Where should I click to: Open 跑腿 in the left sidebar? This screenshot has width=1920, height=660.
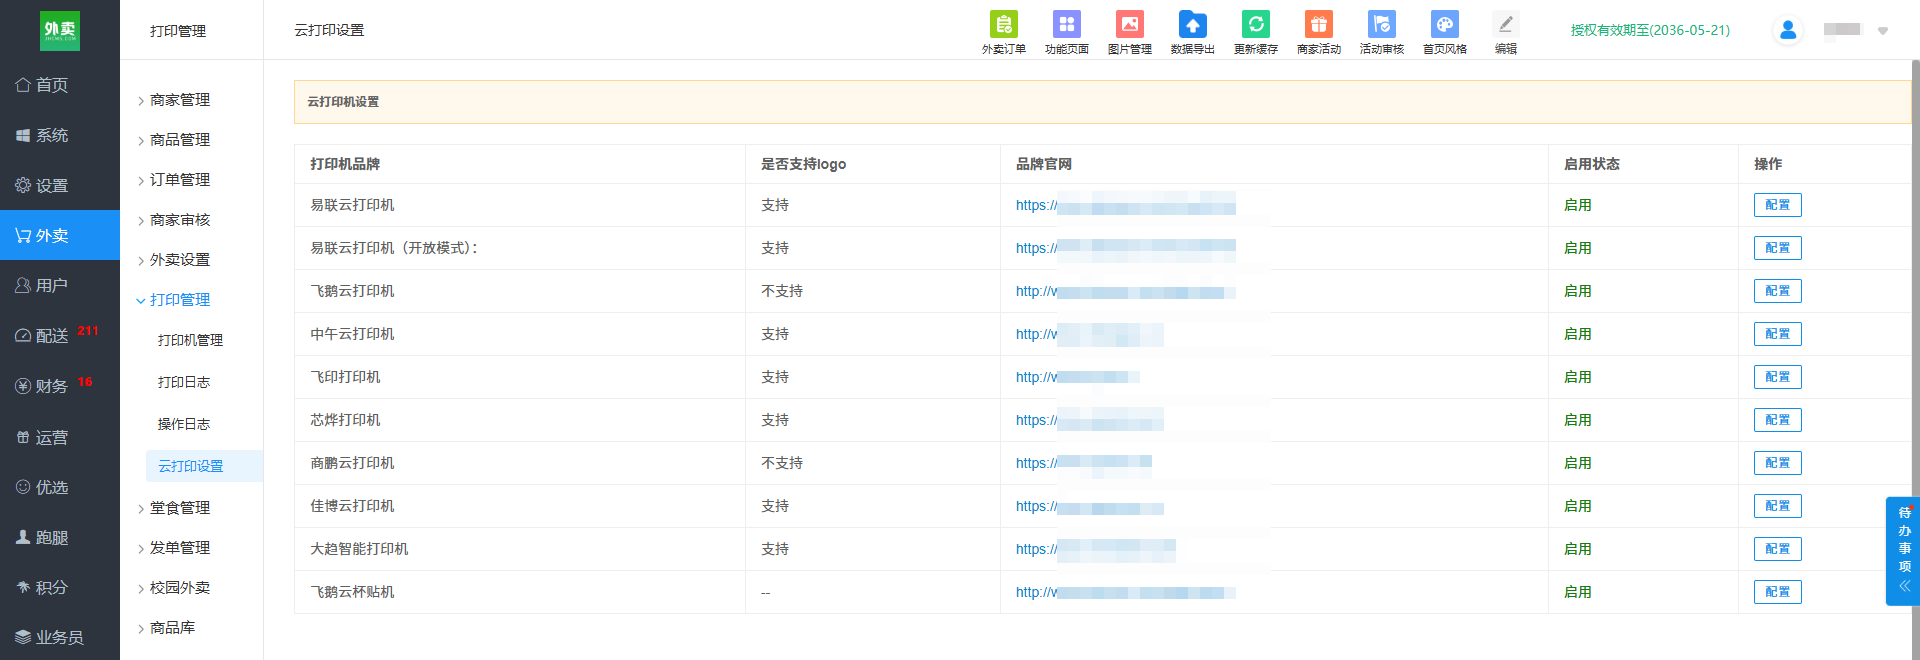point(60,537)
